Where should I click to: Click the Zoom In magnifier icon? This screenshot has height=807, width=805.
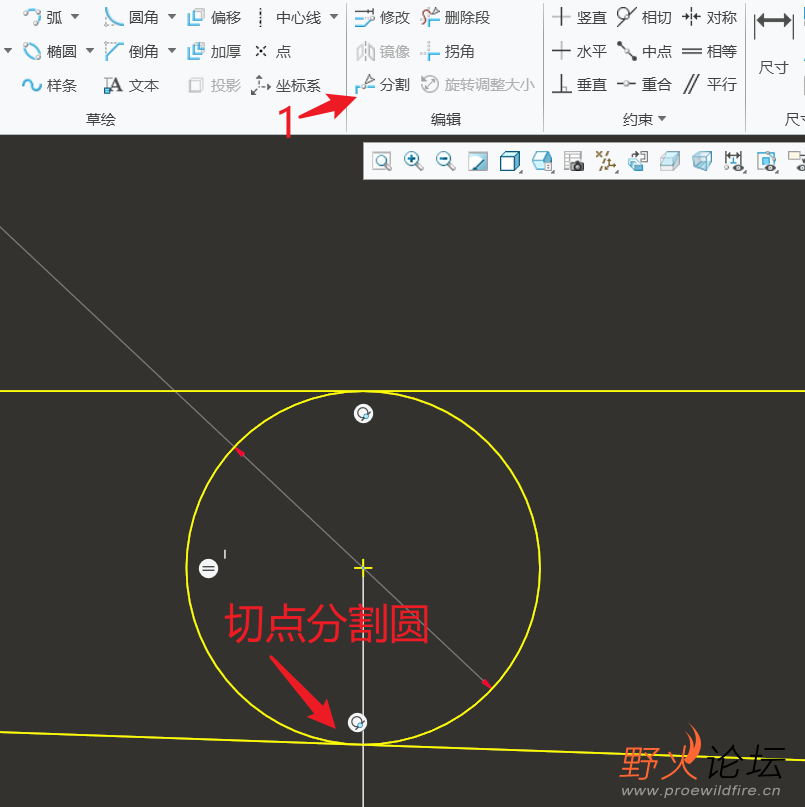pos(414,161)
